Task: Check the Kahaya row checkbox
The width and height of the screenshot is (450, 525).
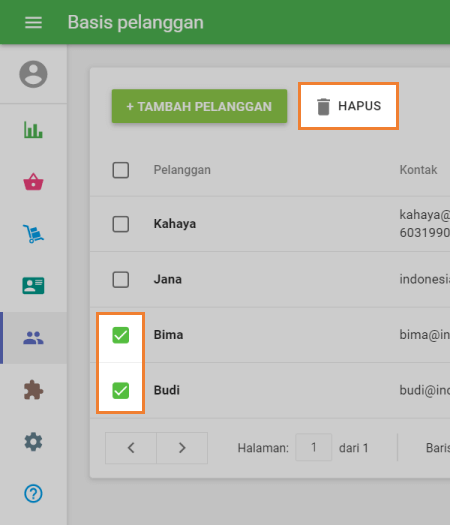Action: pos(121,224)
